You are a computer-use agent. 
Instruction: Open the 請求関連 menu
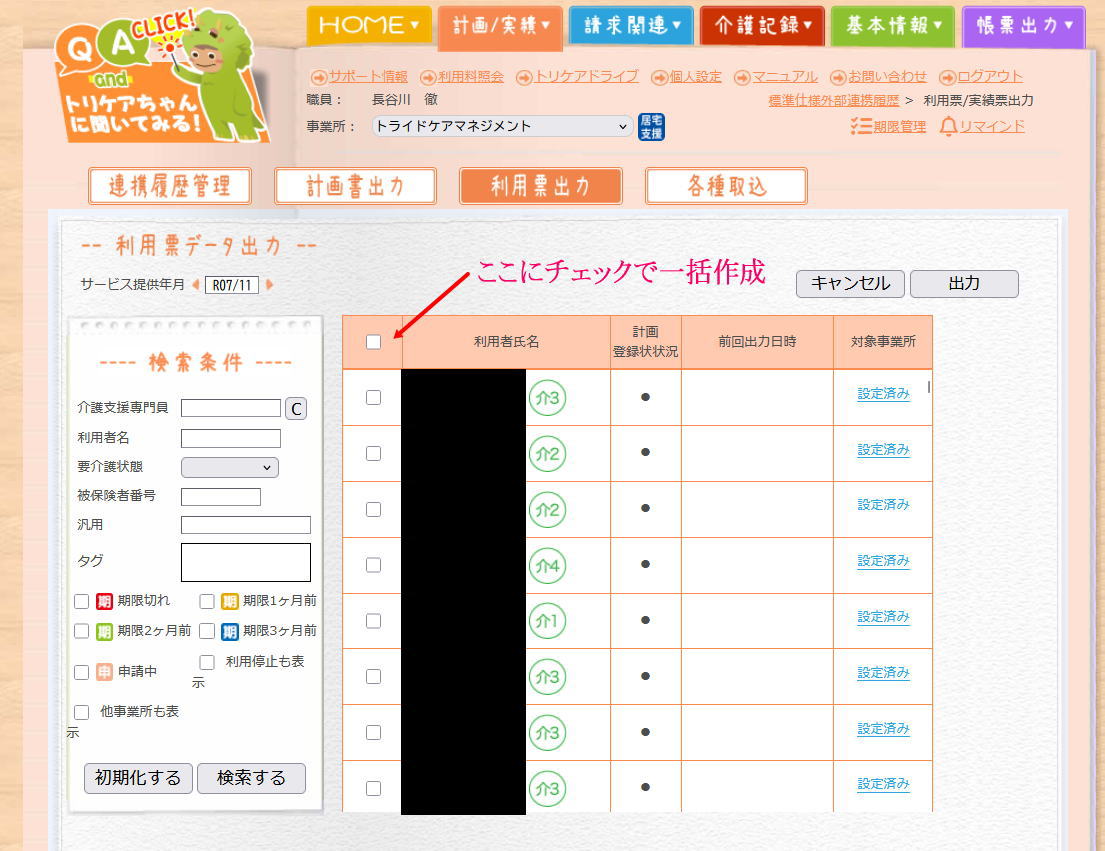pos(630,26)
